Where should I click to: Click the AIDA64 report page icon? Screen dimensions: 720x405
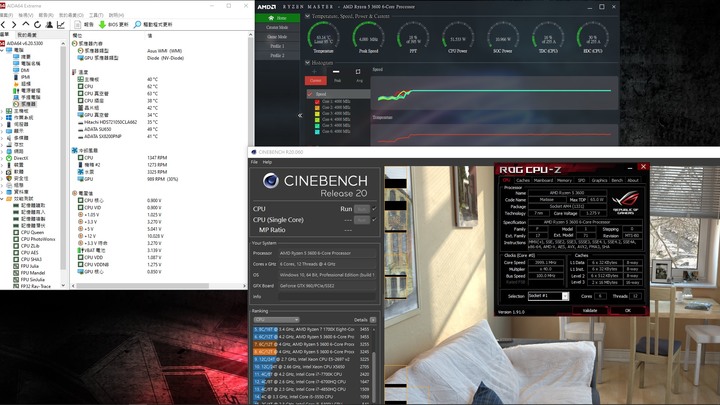(x=78, y=25)
